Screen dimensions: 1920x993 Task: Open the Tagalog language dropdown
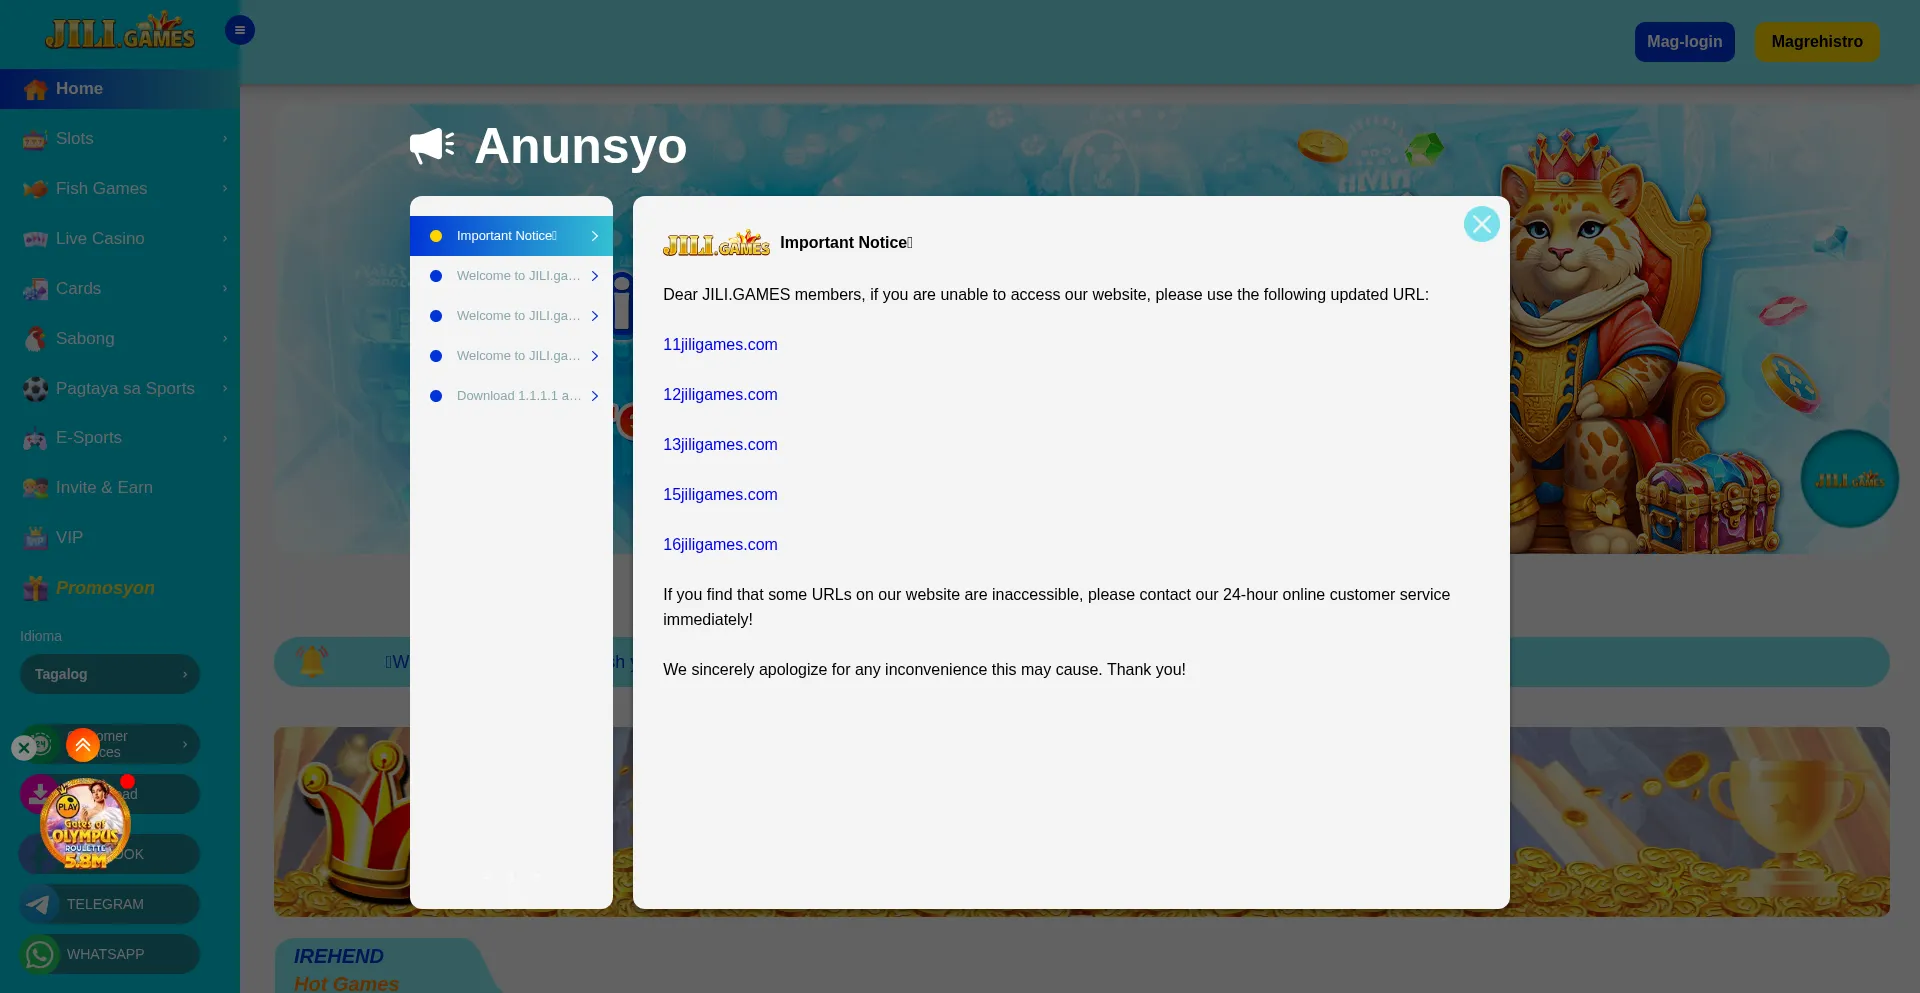point(110,674)
